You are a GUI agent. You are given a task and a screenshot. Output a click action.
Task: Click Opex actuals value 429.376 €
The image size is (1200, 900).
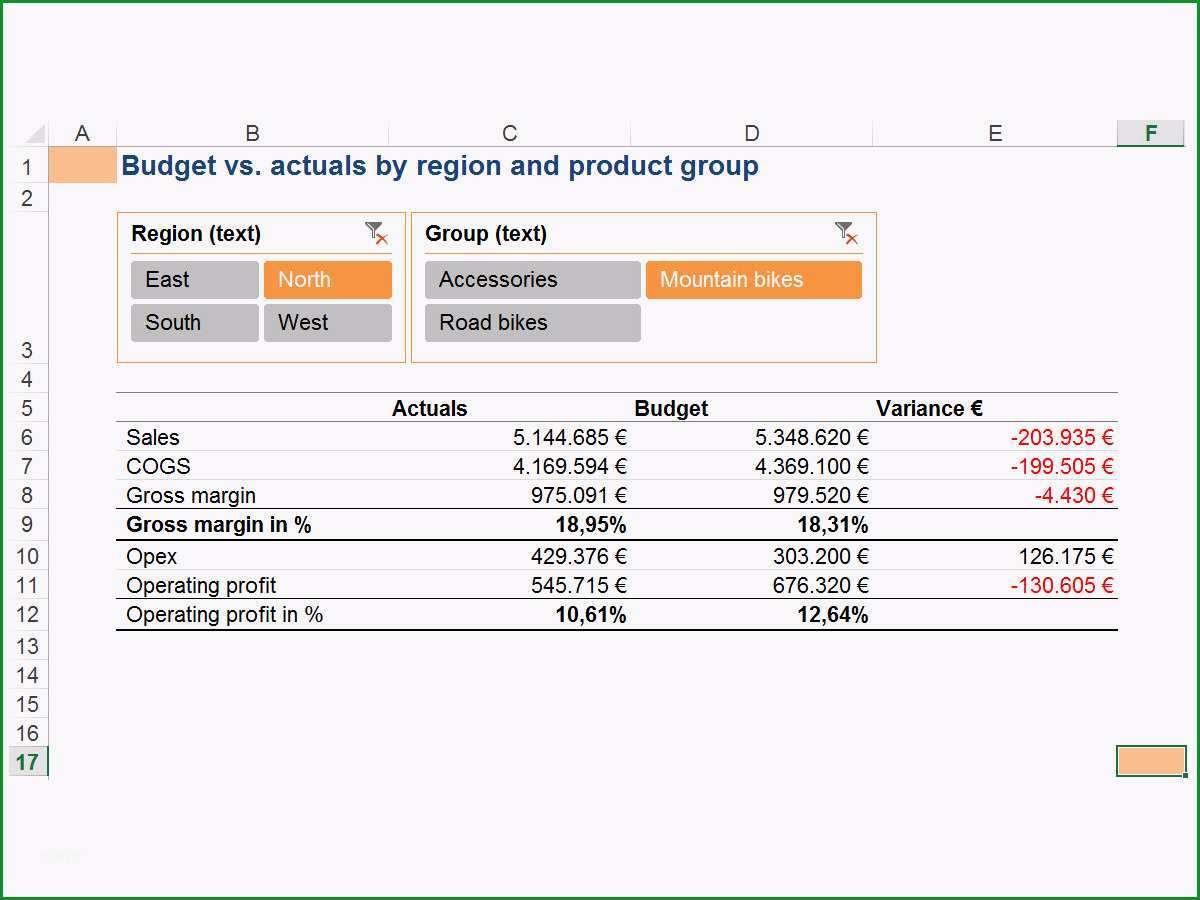[x=579, y=556]
